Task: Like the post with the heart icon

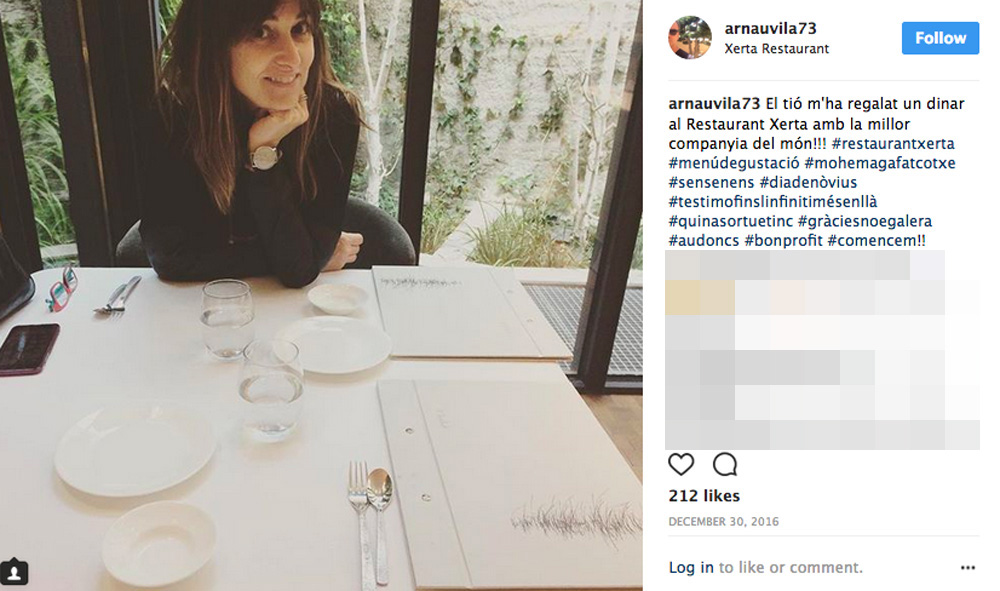Action: [681, 464]
